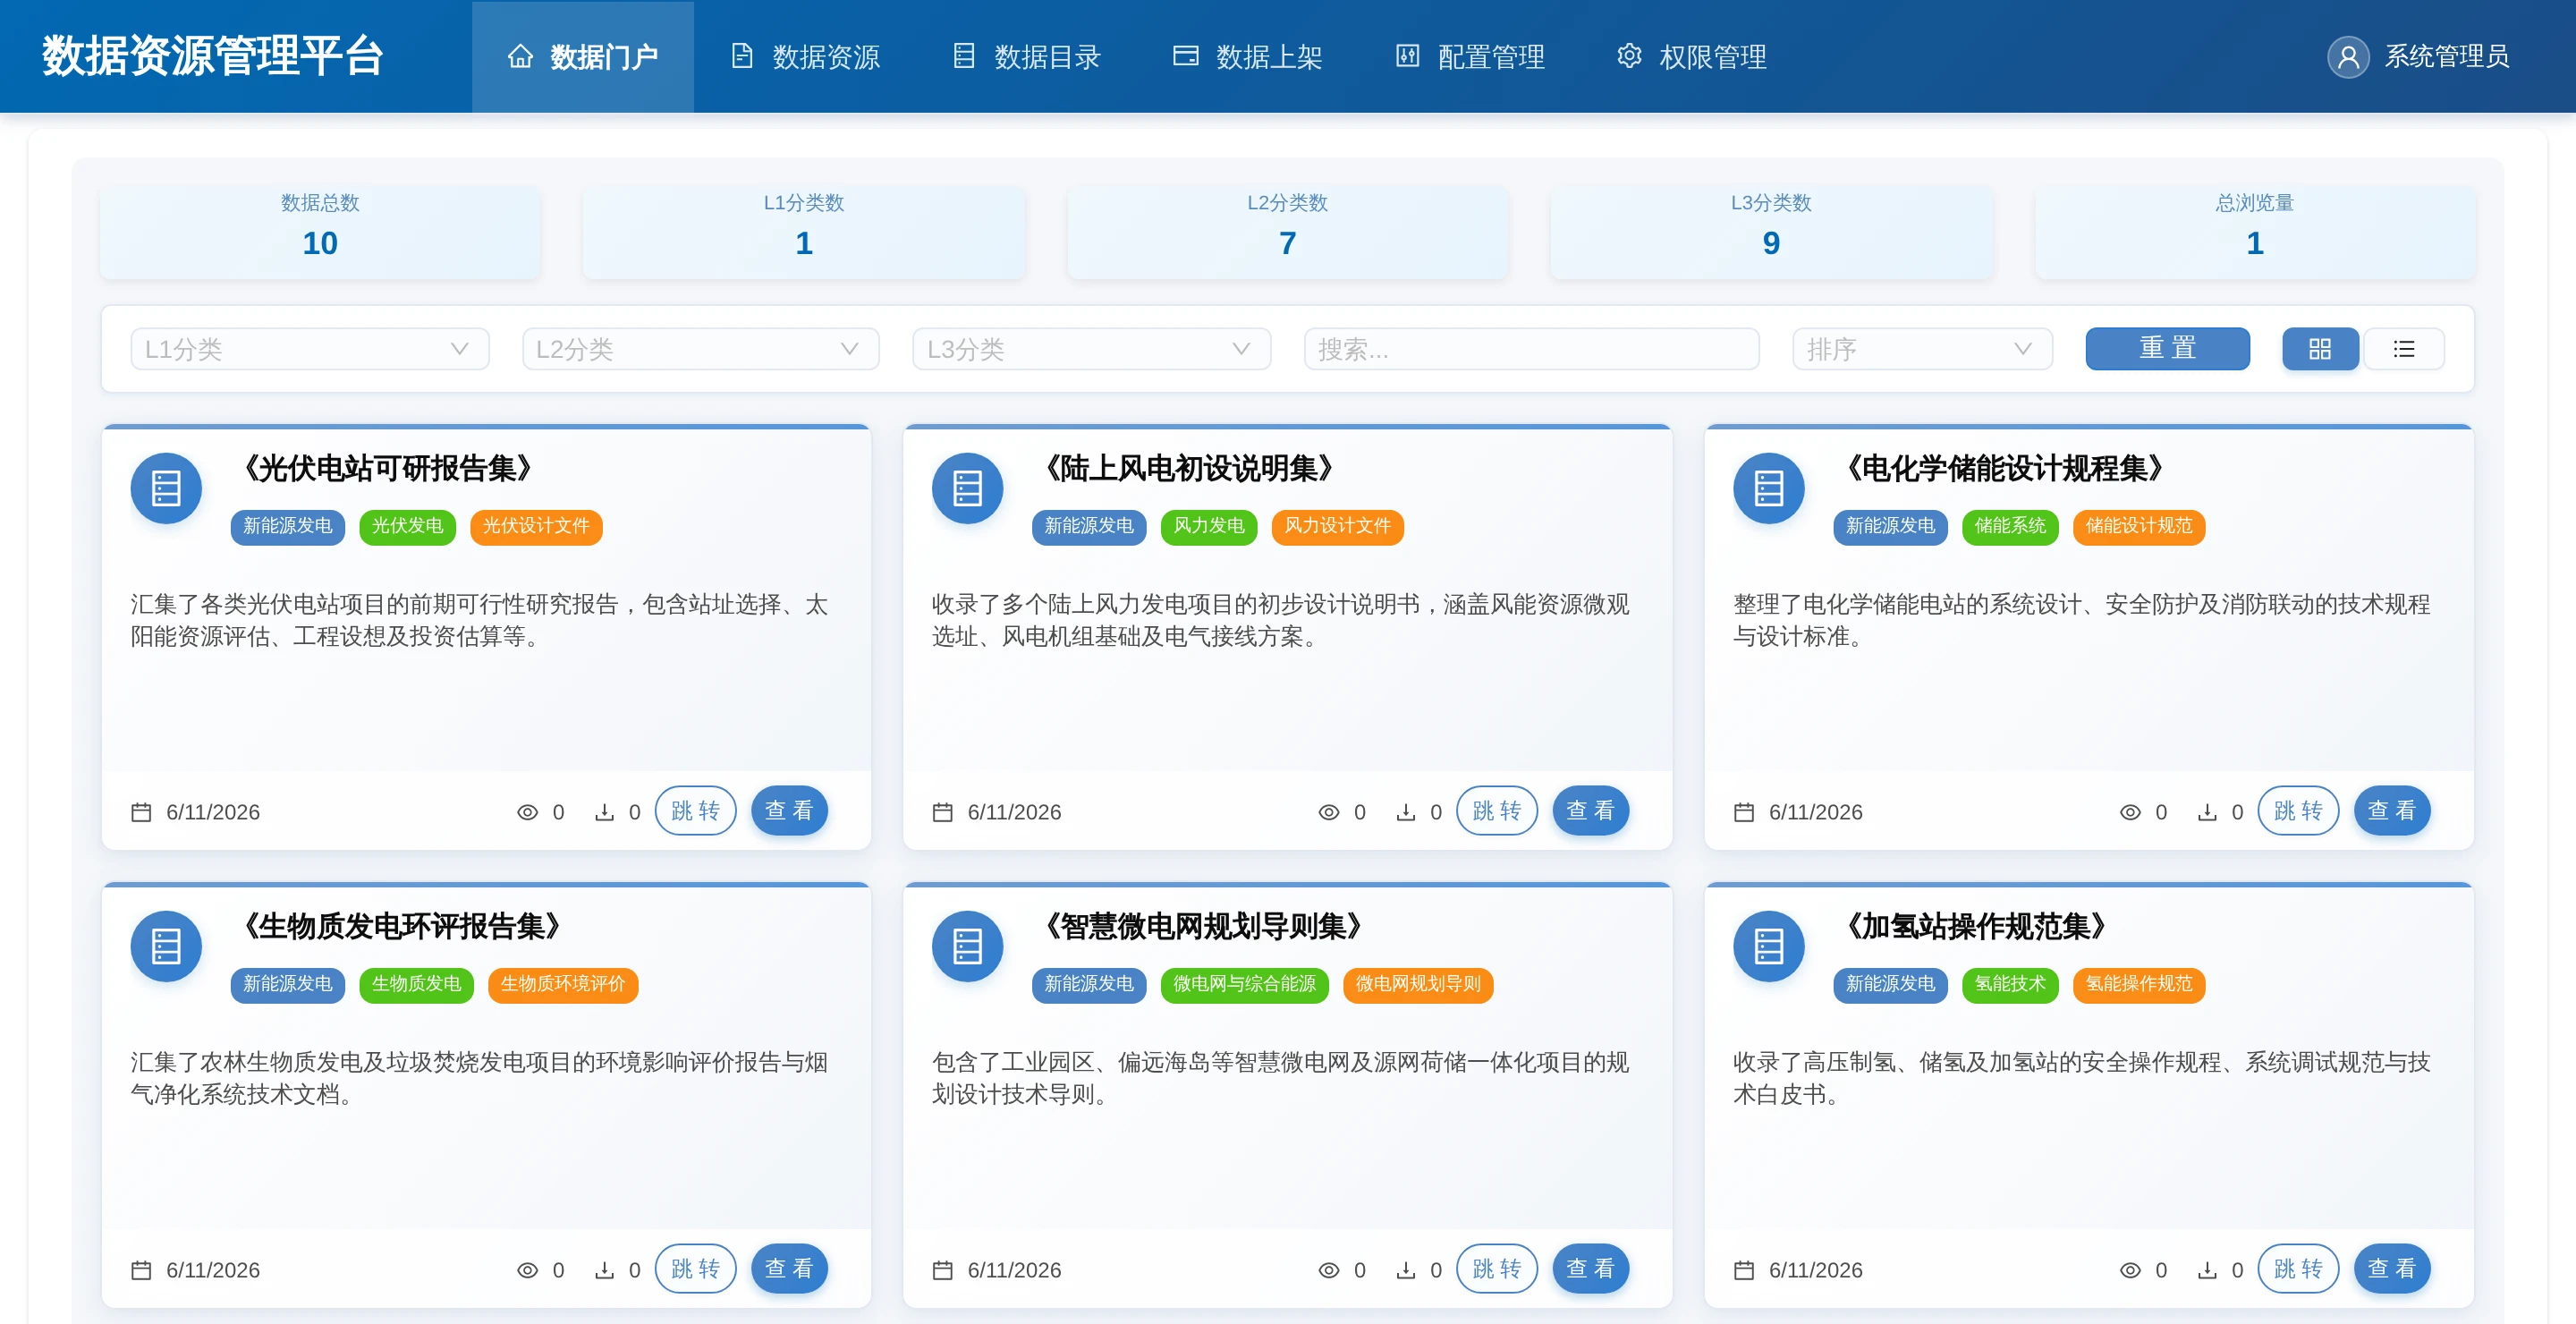Click the view-count eye icon on 生物质发电环评报告集
Viewport: 2576px width, 1324px height.
click(527, 1270)
